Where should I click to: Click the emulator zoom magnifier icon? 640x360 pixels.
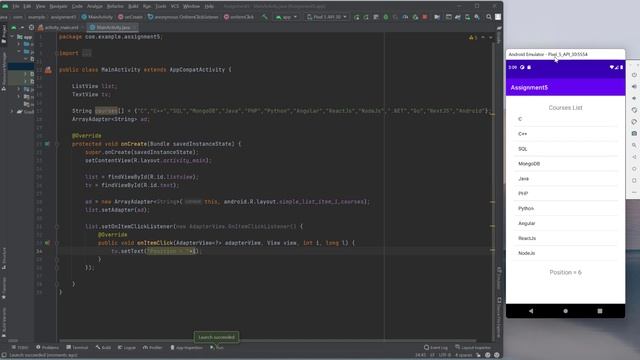click(x=634, y=145)
